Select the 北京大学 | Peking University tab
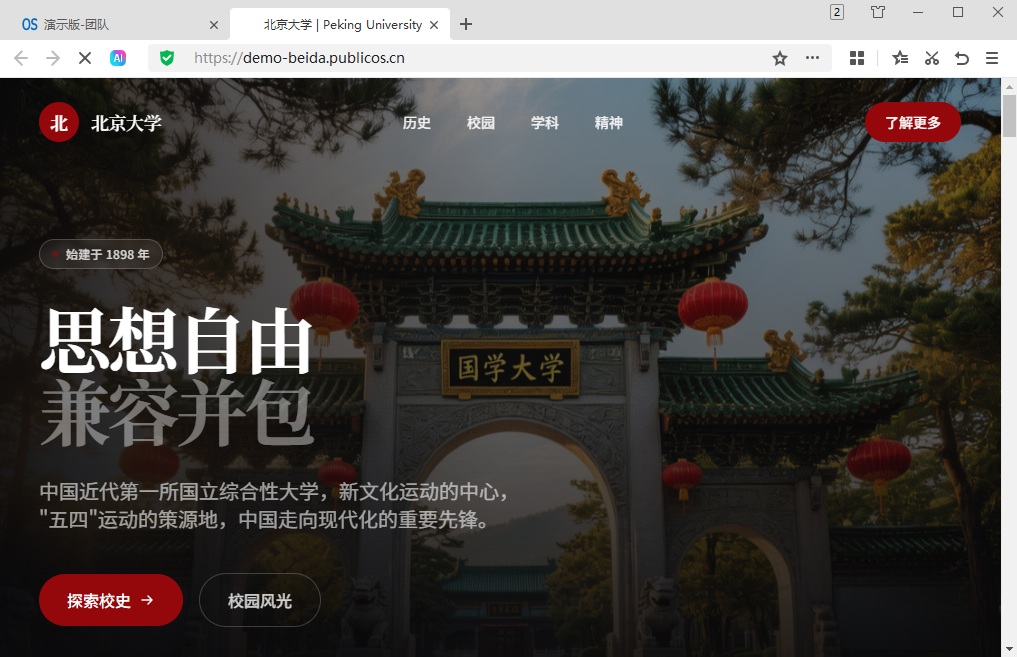 click(340, 25)
